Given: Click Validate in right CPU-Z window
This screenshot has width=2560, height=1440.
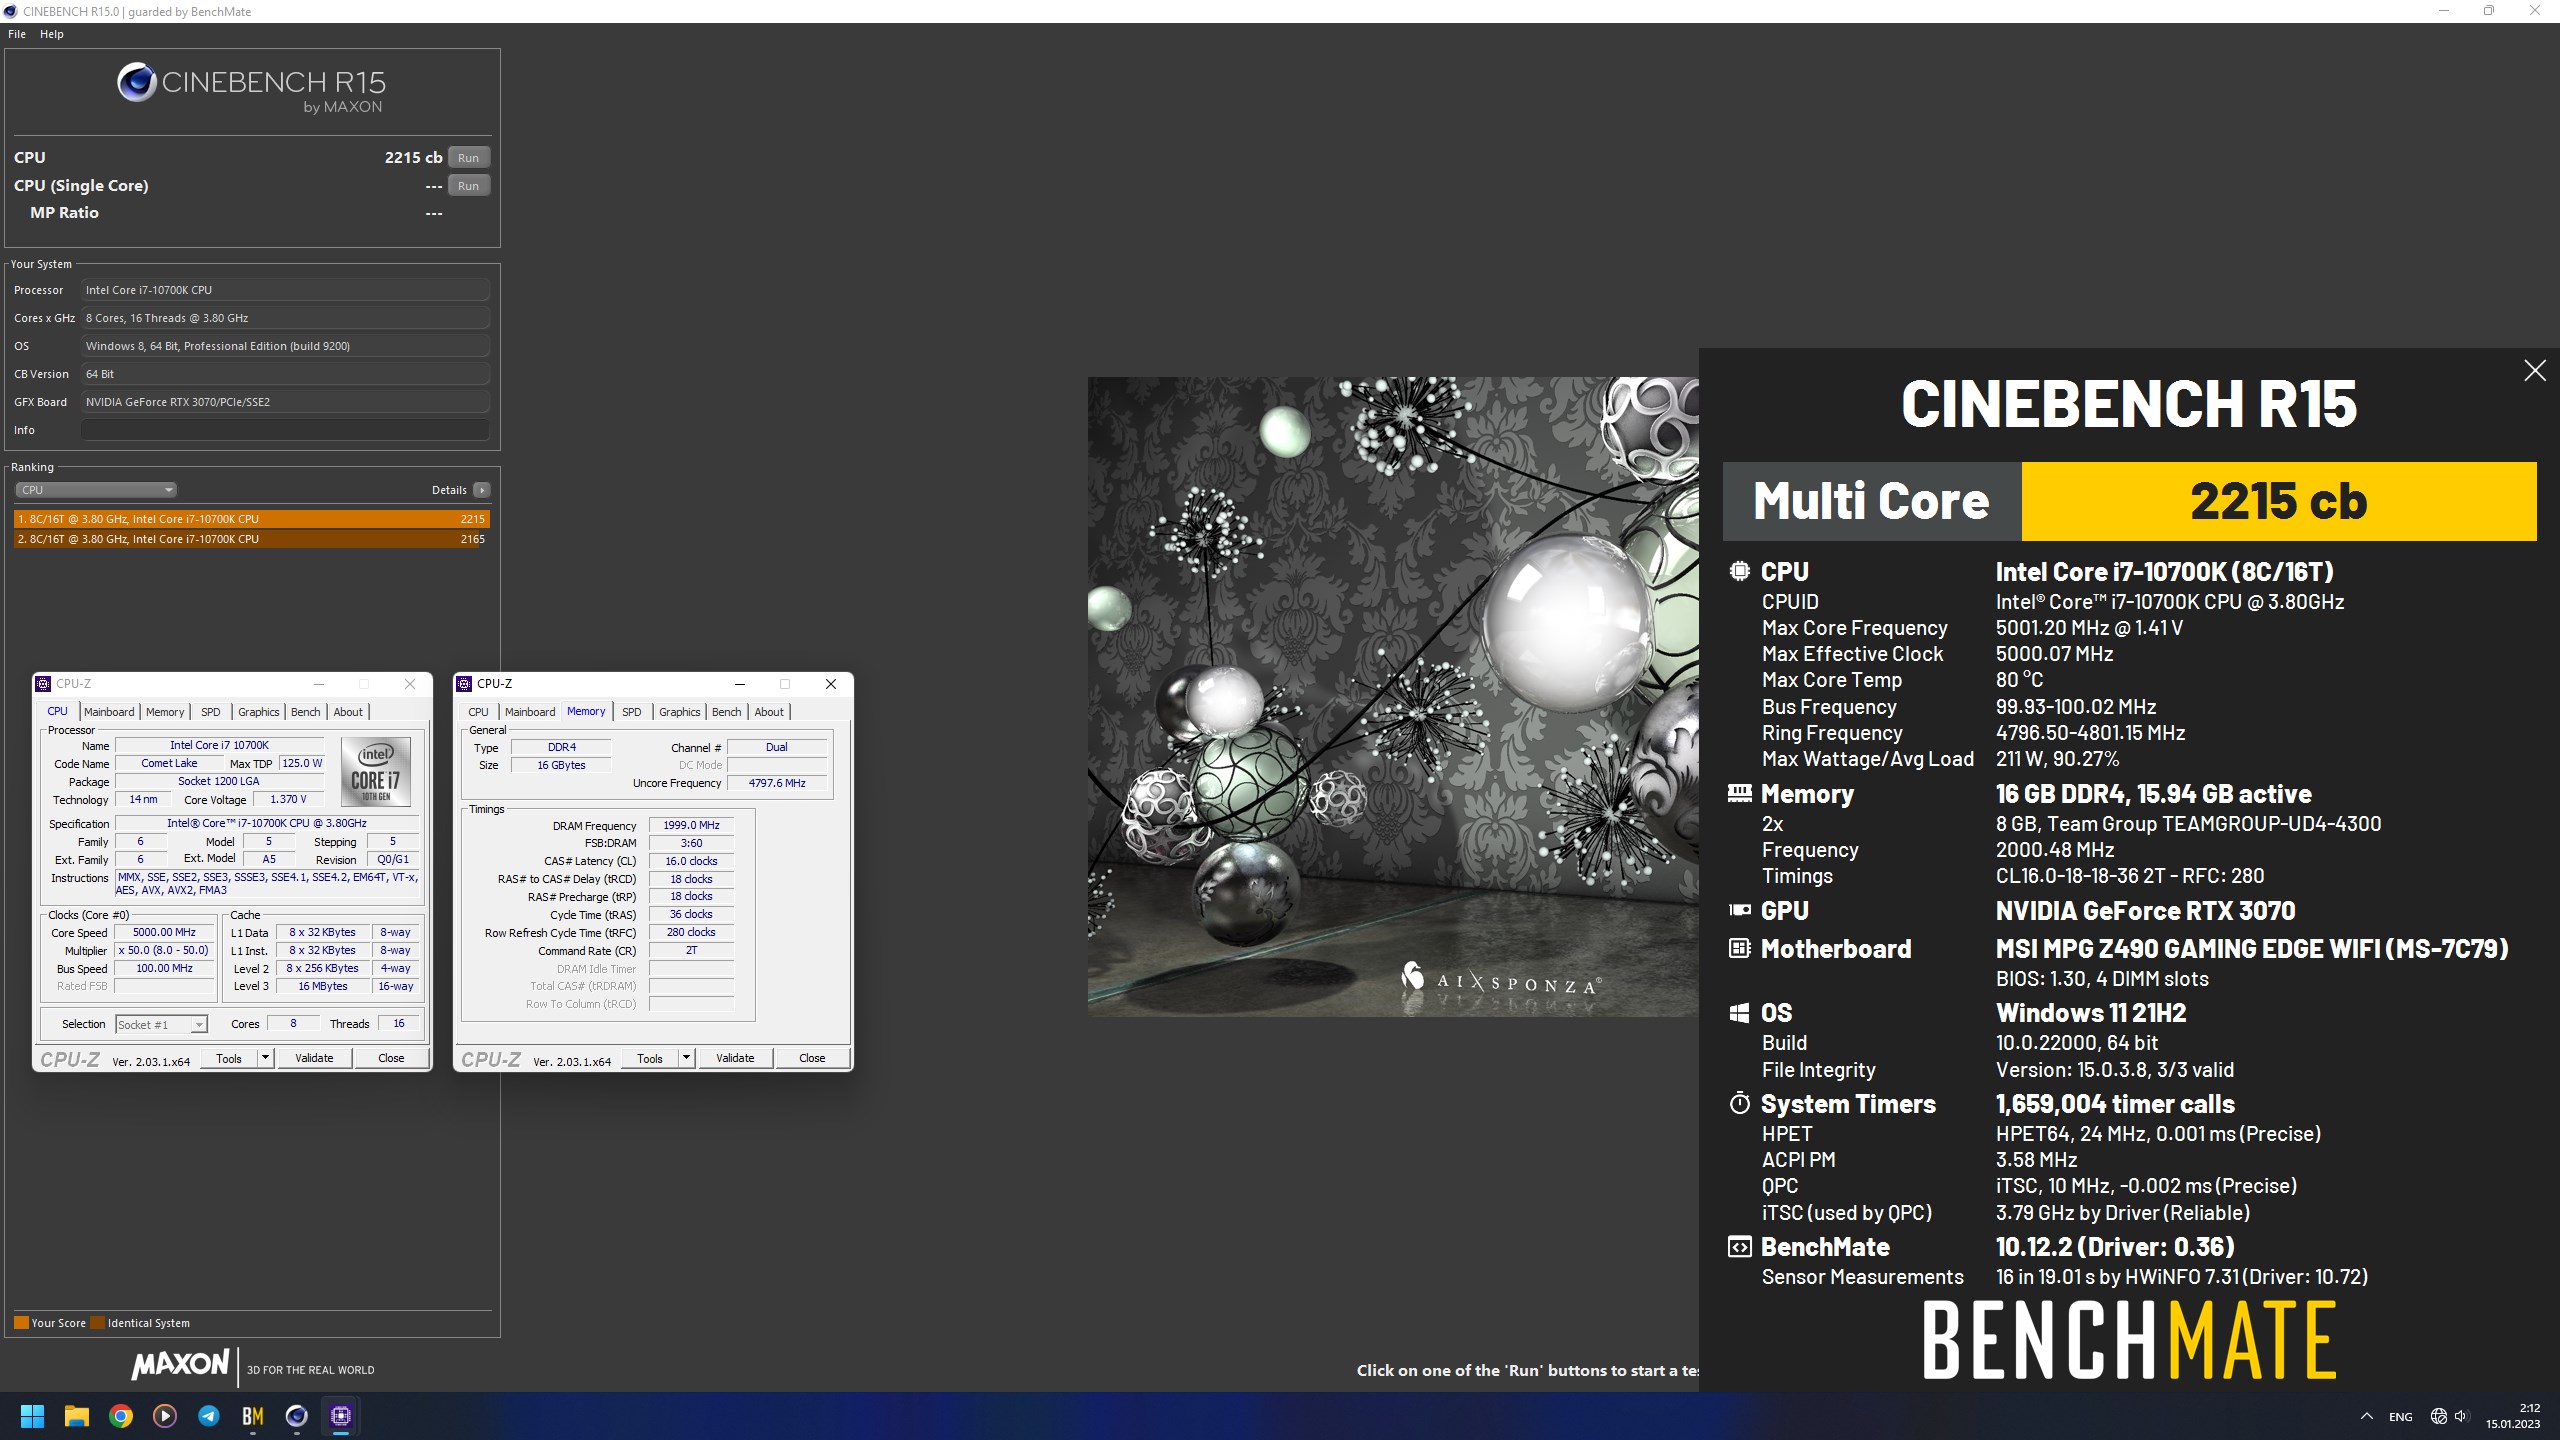Looking at the screenshot, I should click(x=735, y=1058).
